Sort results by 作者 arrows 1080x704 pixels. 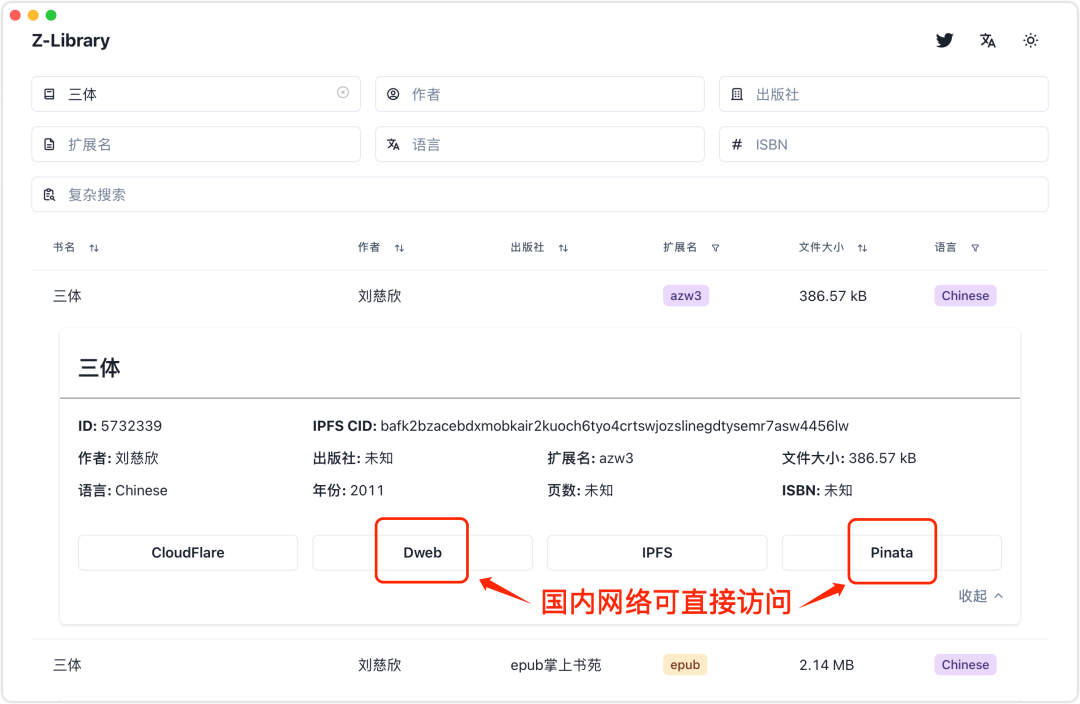pos(399,248)
